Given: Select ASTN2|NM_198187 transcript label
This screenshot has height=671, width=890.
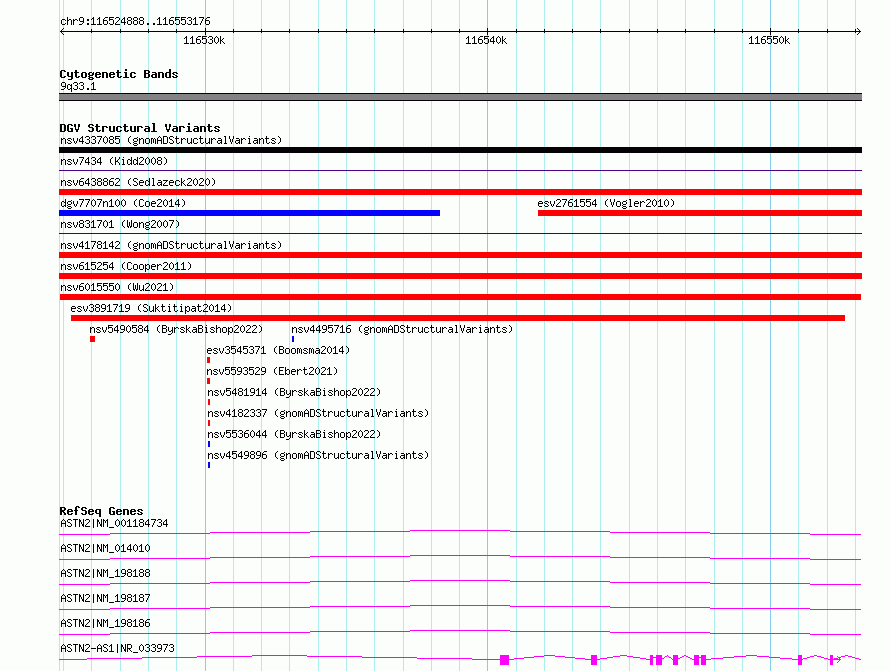Looking at the screenshot, I should [x=105, y=598].
